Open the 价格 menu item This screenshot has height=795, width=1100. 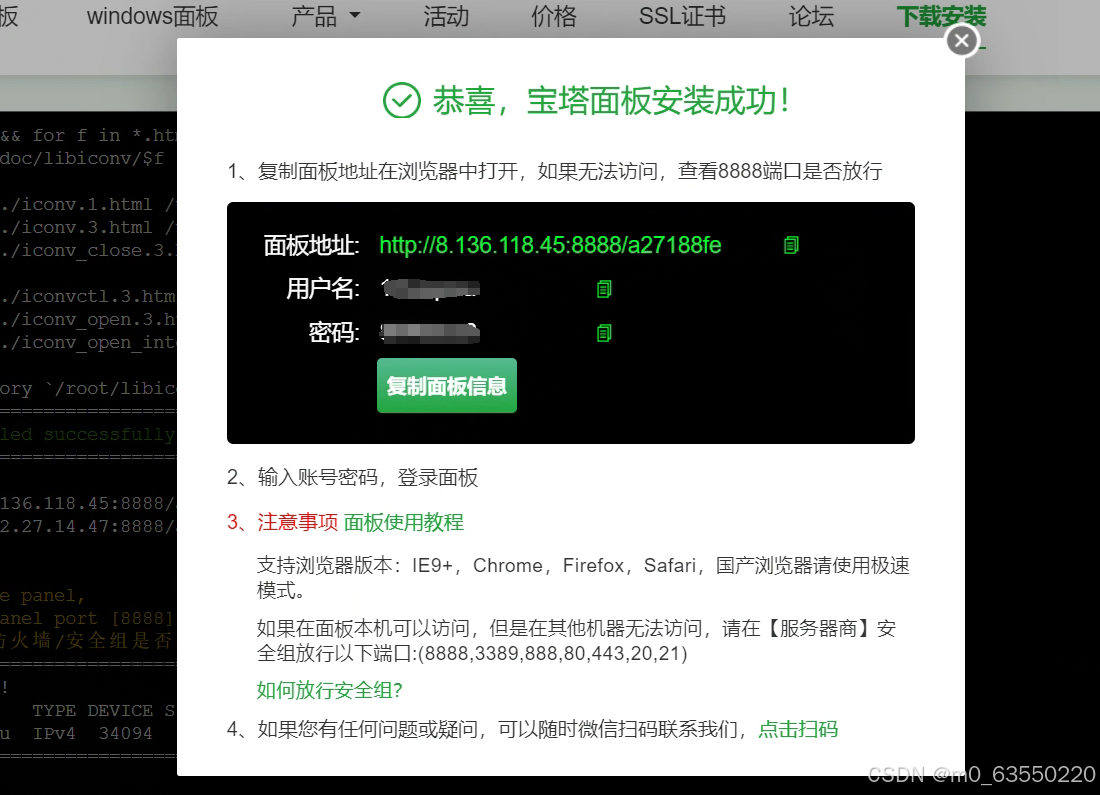pos(554,16)
